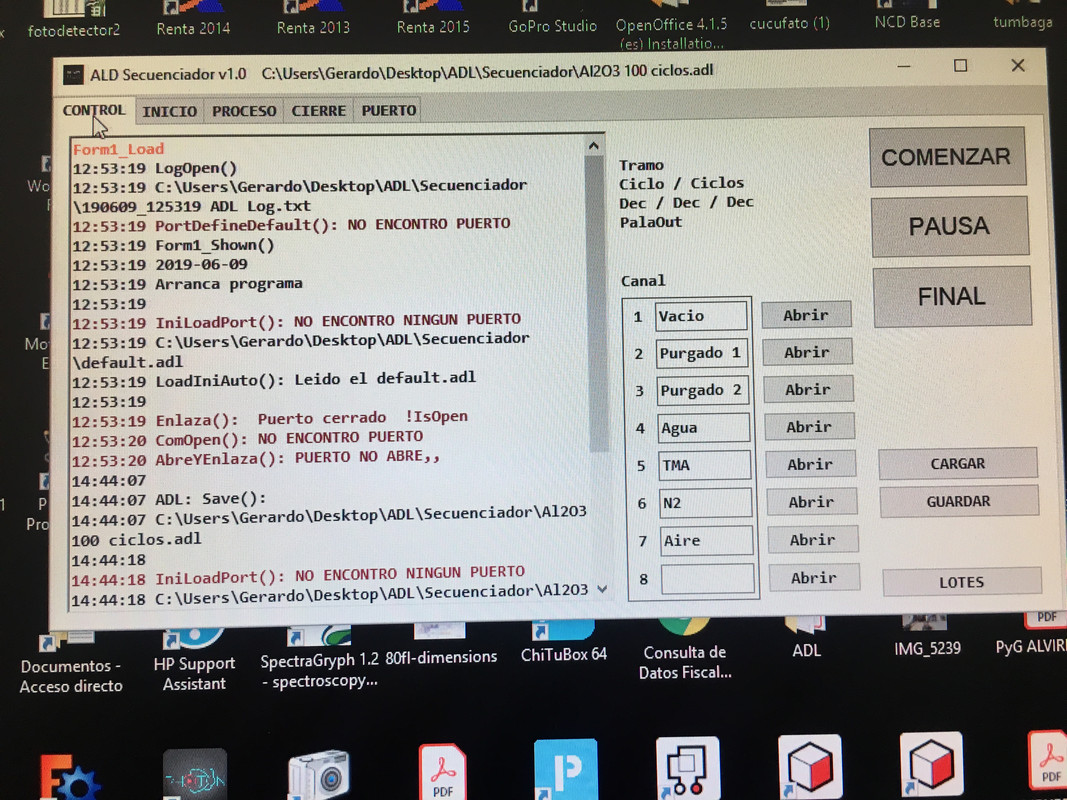Select the IMG_5239 desktop file
The image size is (1067, 800).
pyautogui.click(x=927, y=635)
